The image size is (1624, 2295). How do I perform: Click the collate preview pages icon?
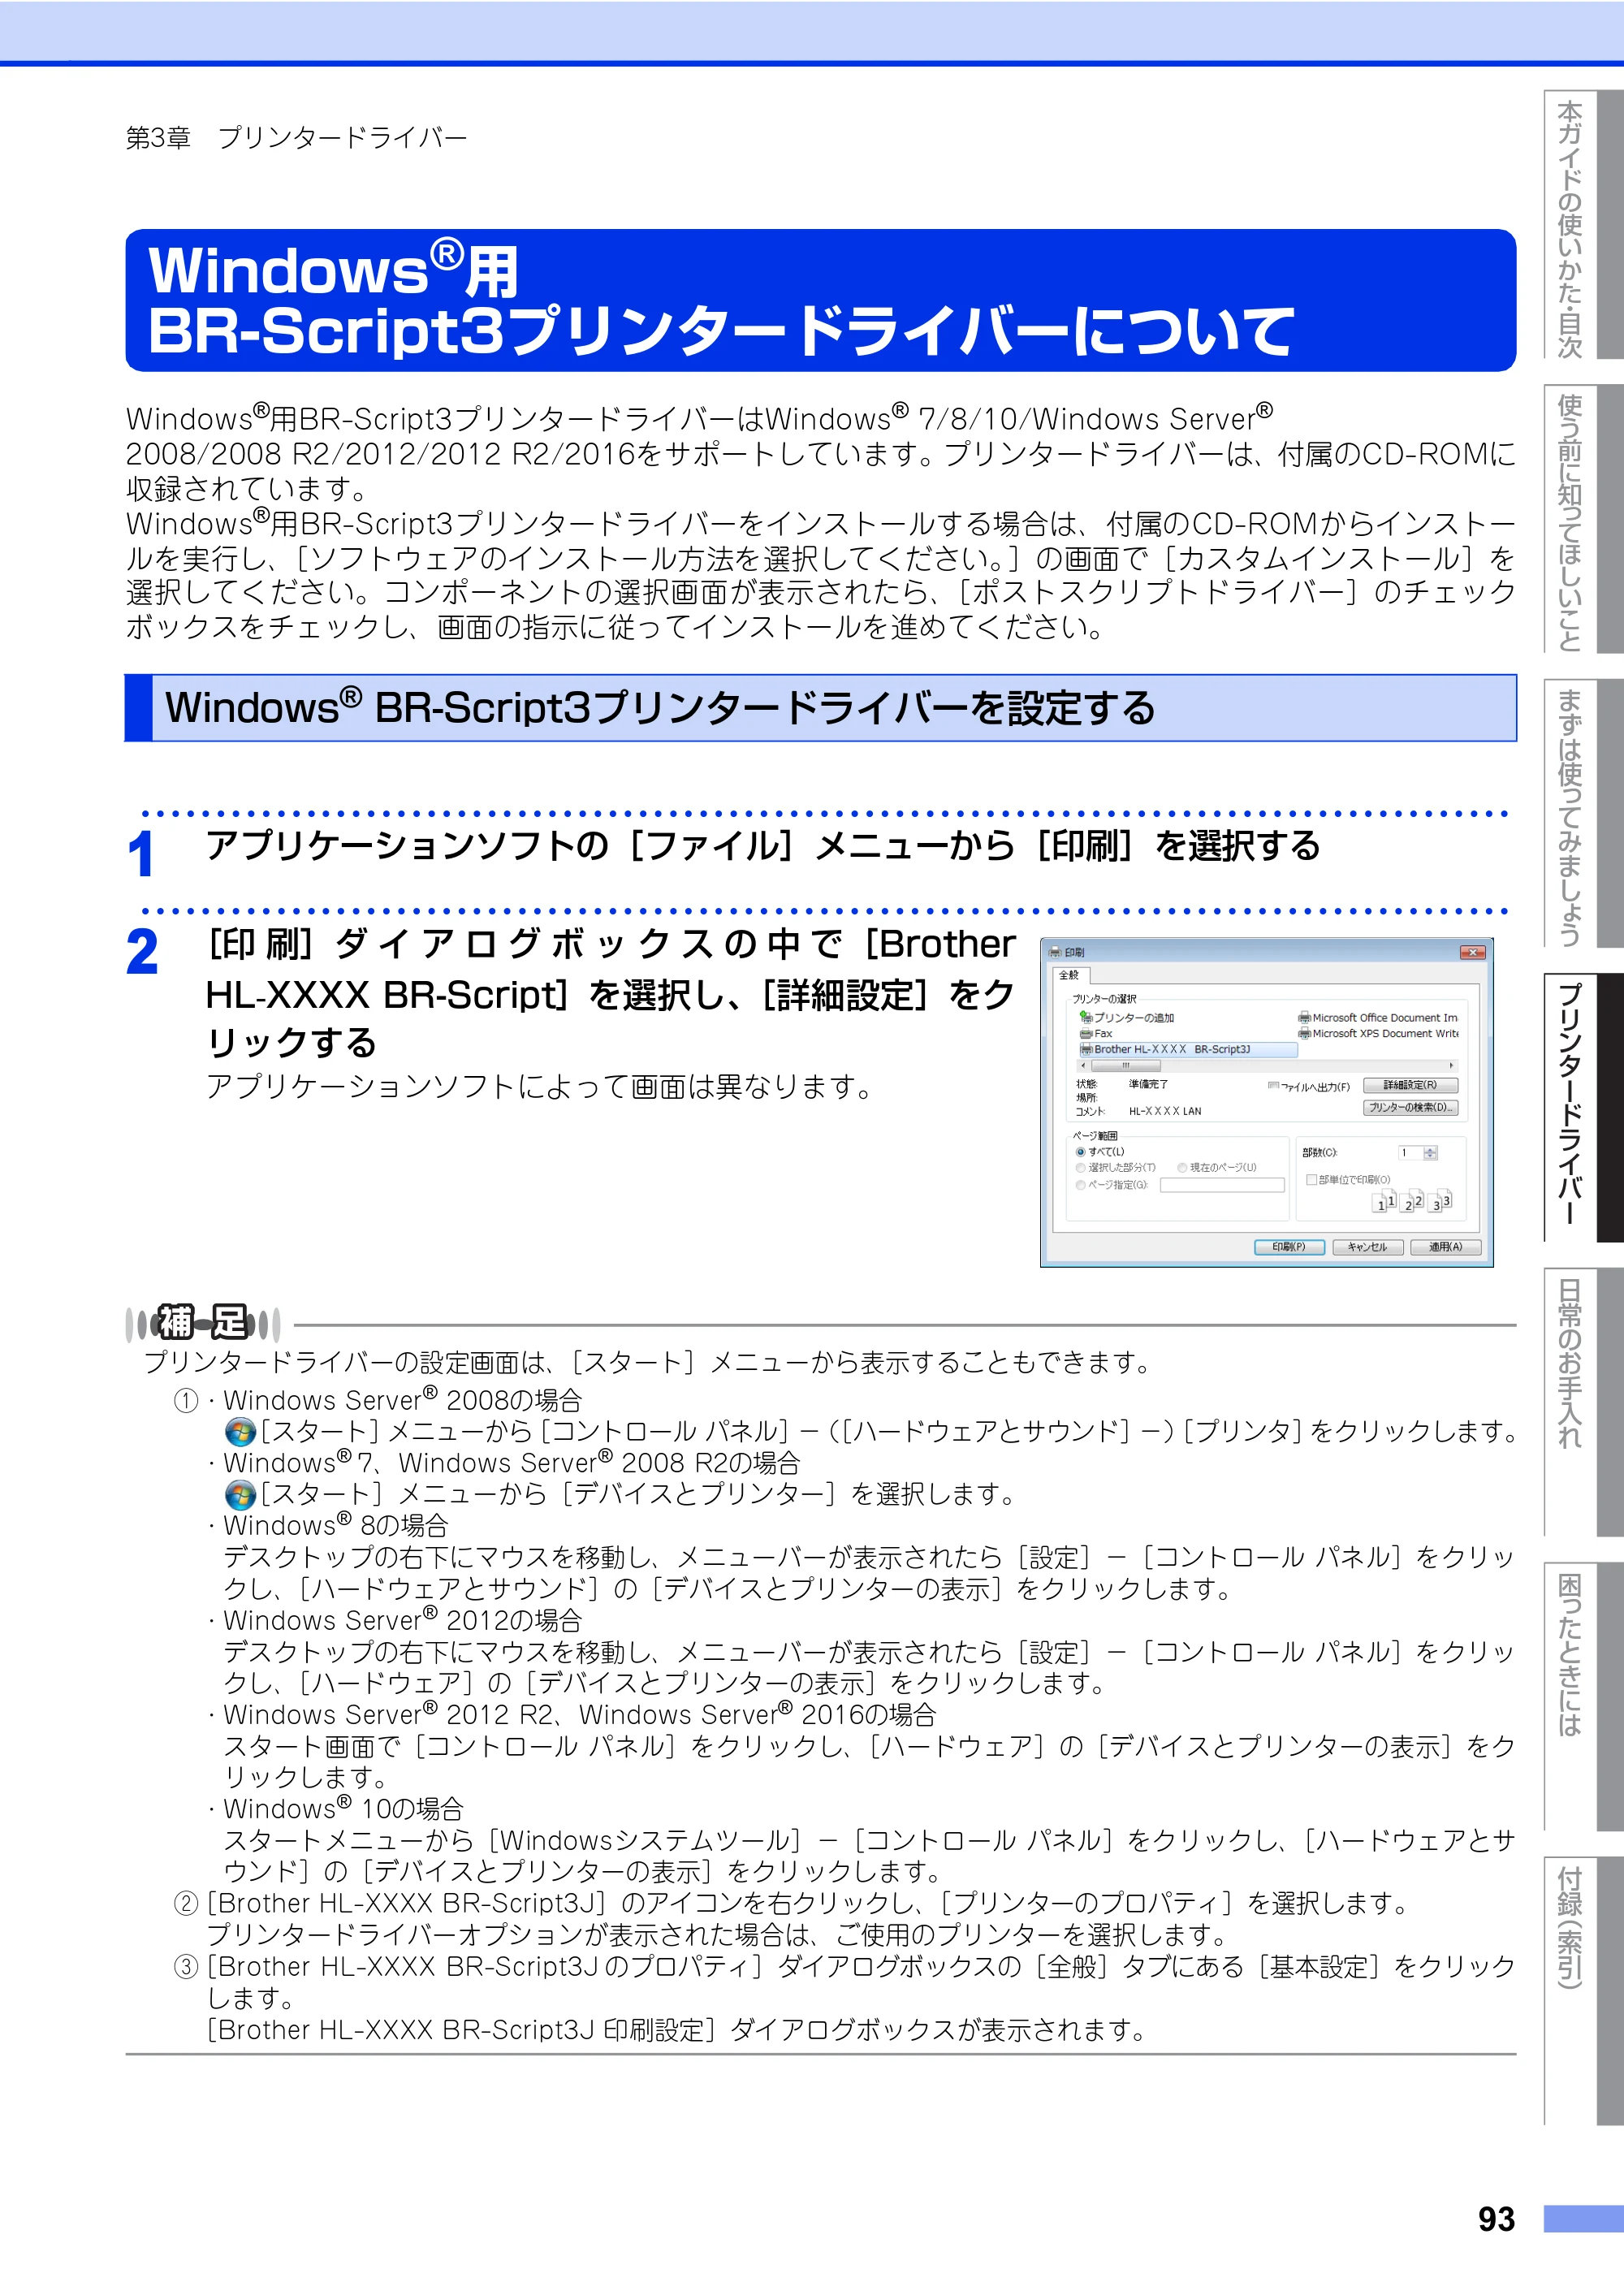[1411, 1202]
